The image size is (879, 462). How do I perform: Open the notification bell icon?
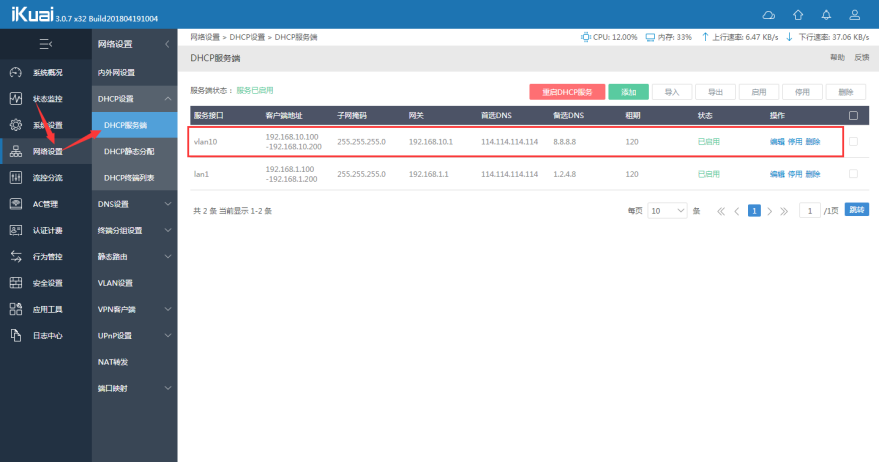[x=826, y=15]
